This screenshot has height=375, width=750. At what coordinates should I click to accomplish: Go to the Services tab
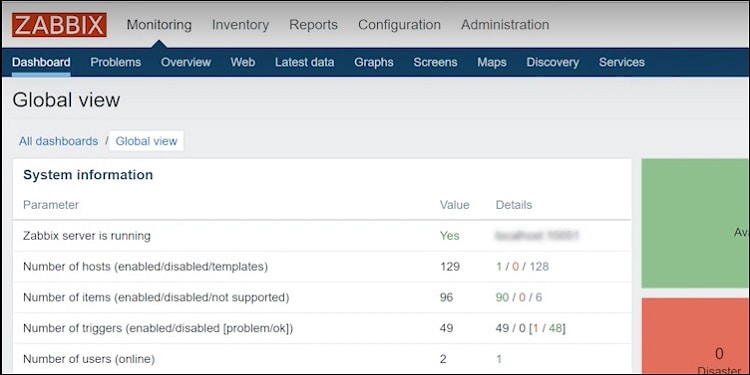pos(621,62)
